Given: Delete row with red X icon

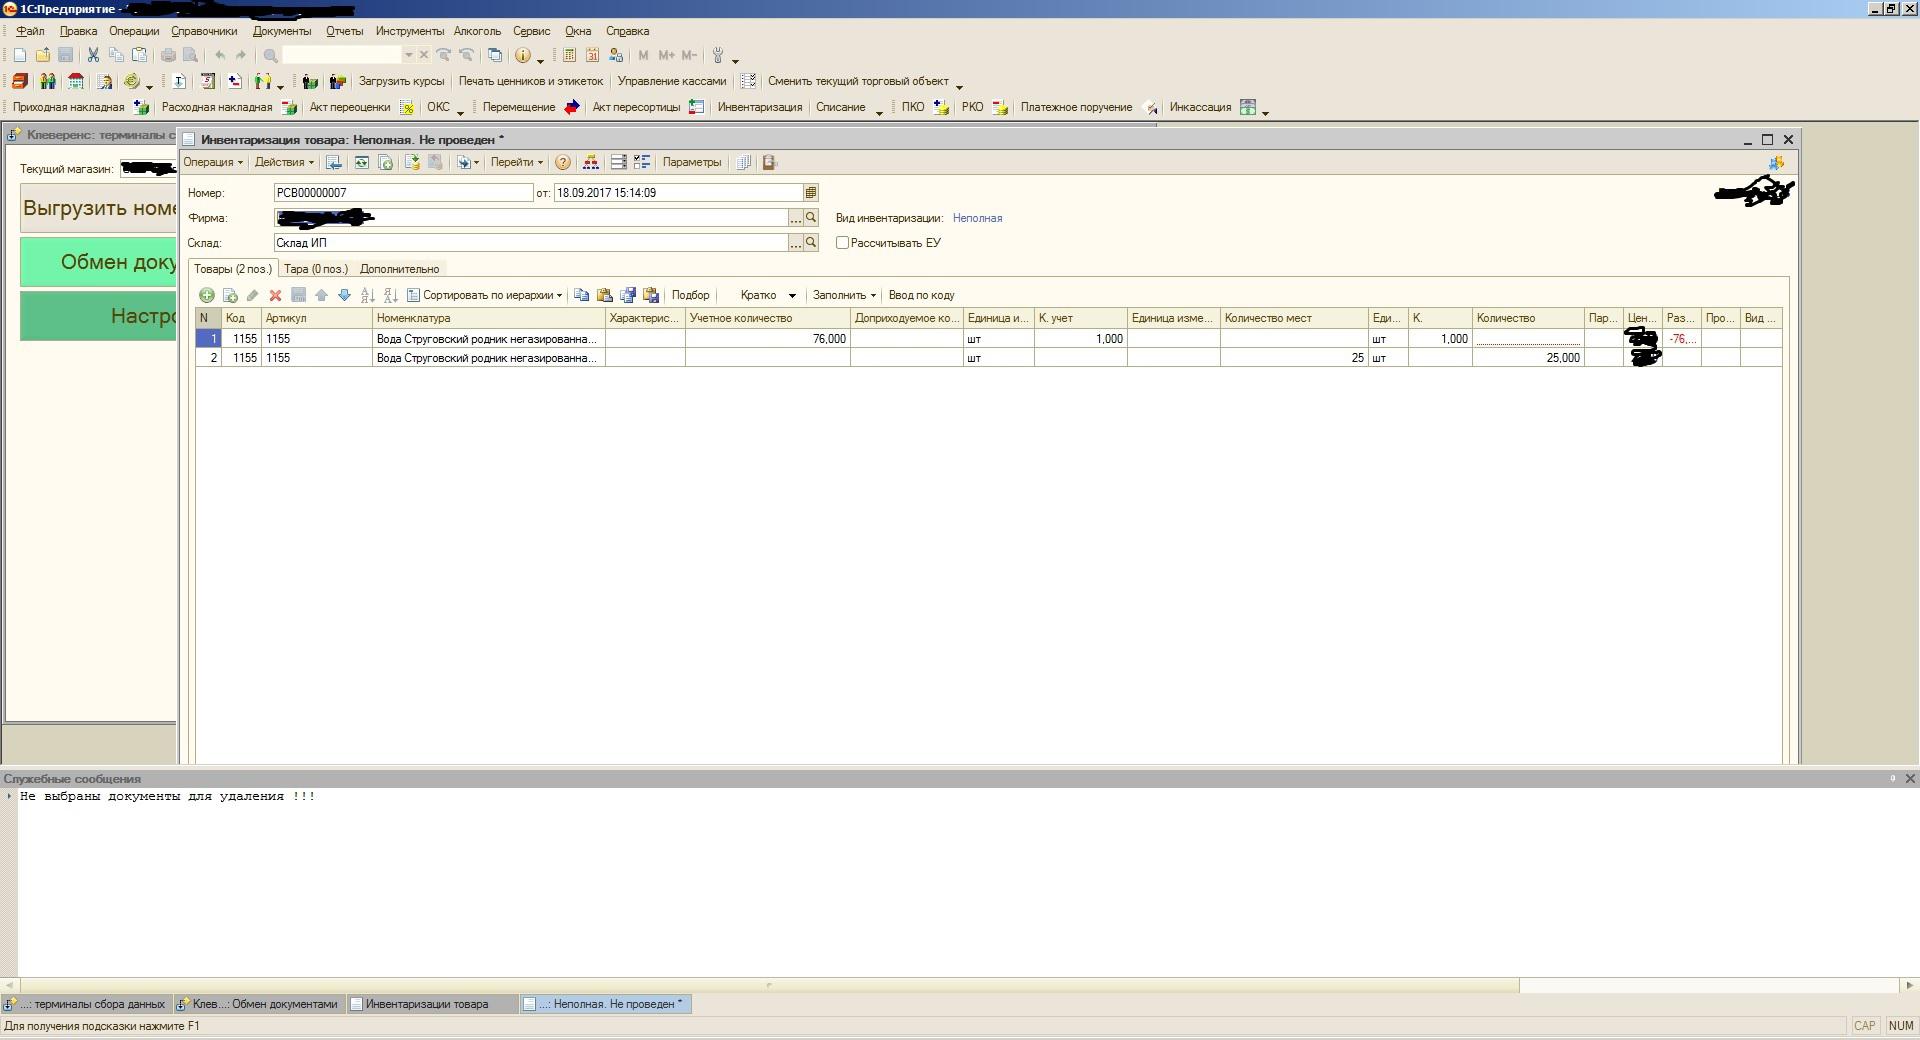Looking at the screenshot, I should click(x=275, y=295).
